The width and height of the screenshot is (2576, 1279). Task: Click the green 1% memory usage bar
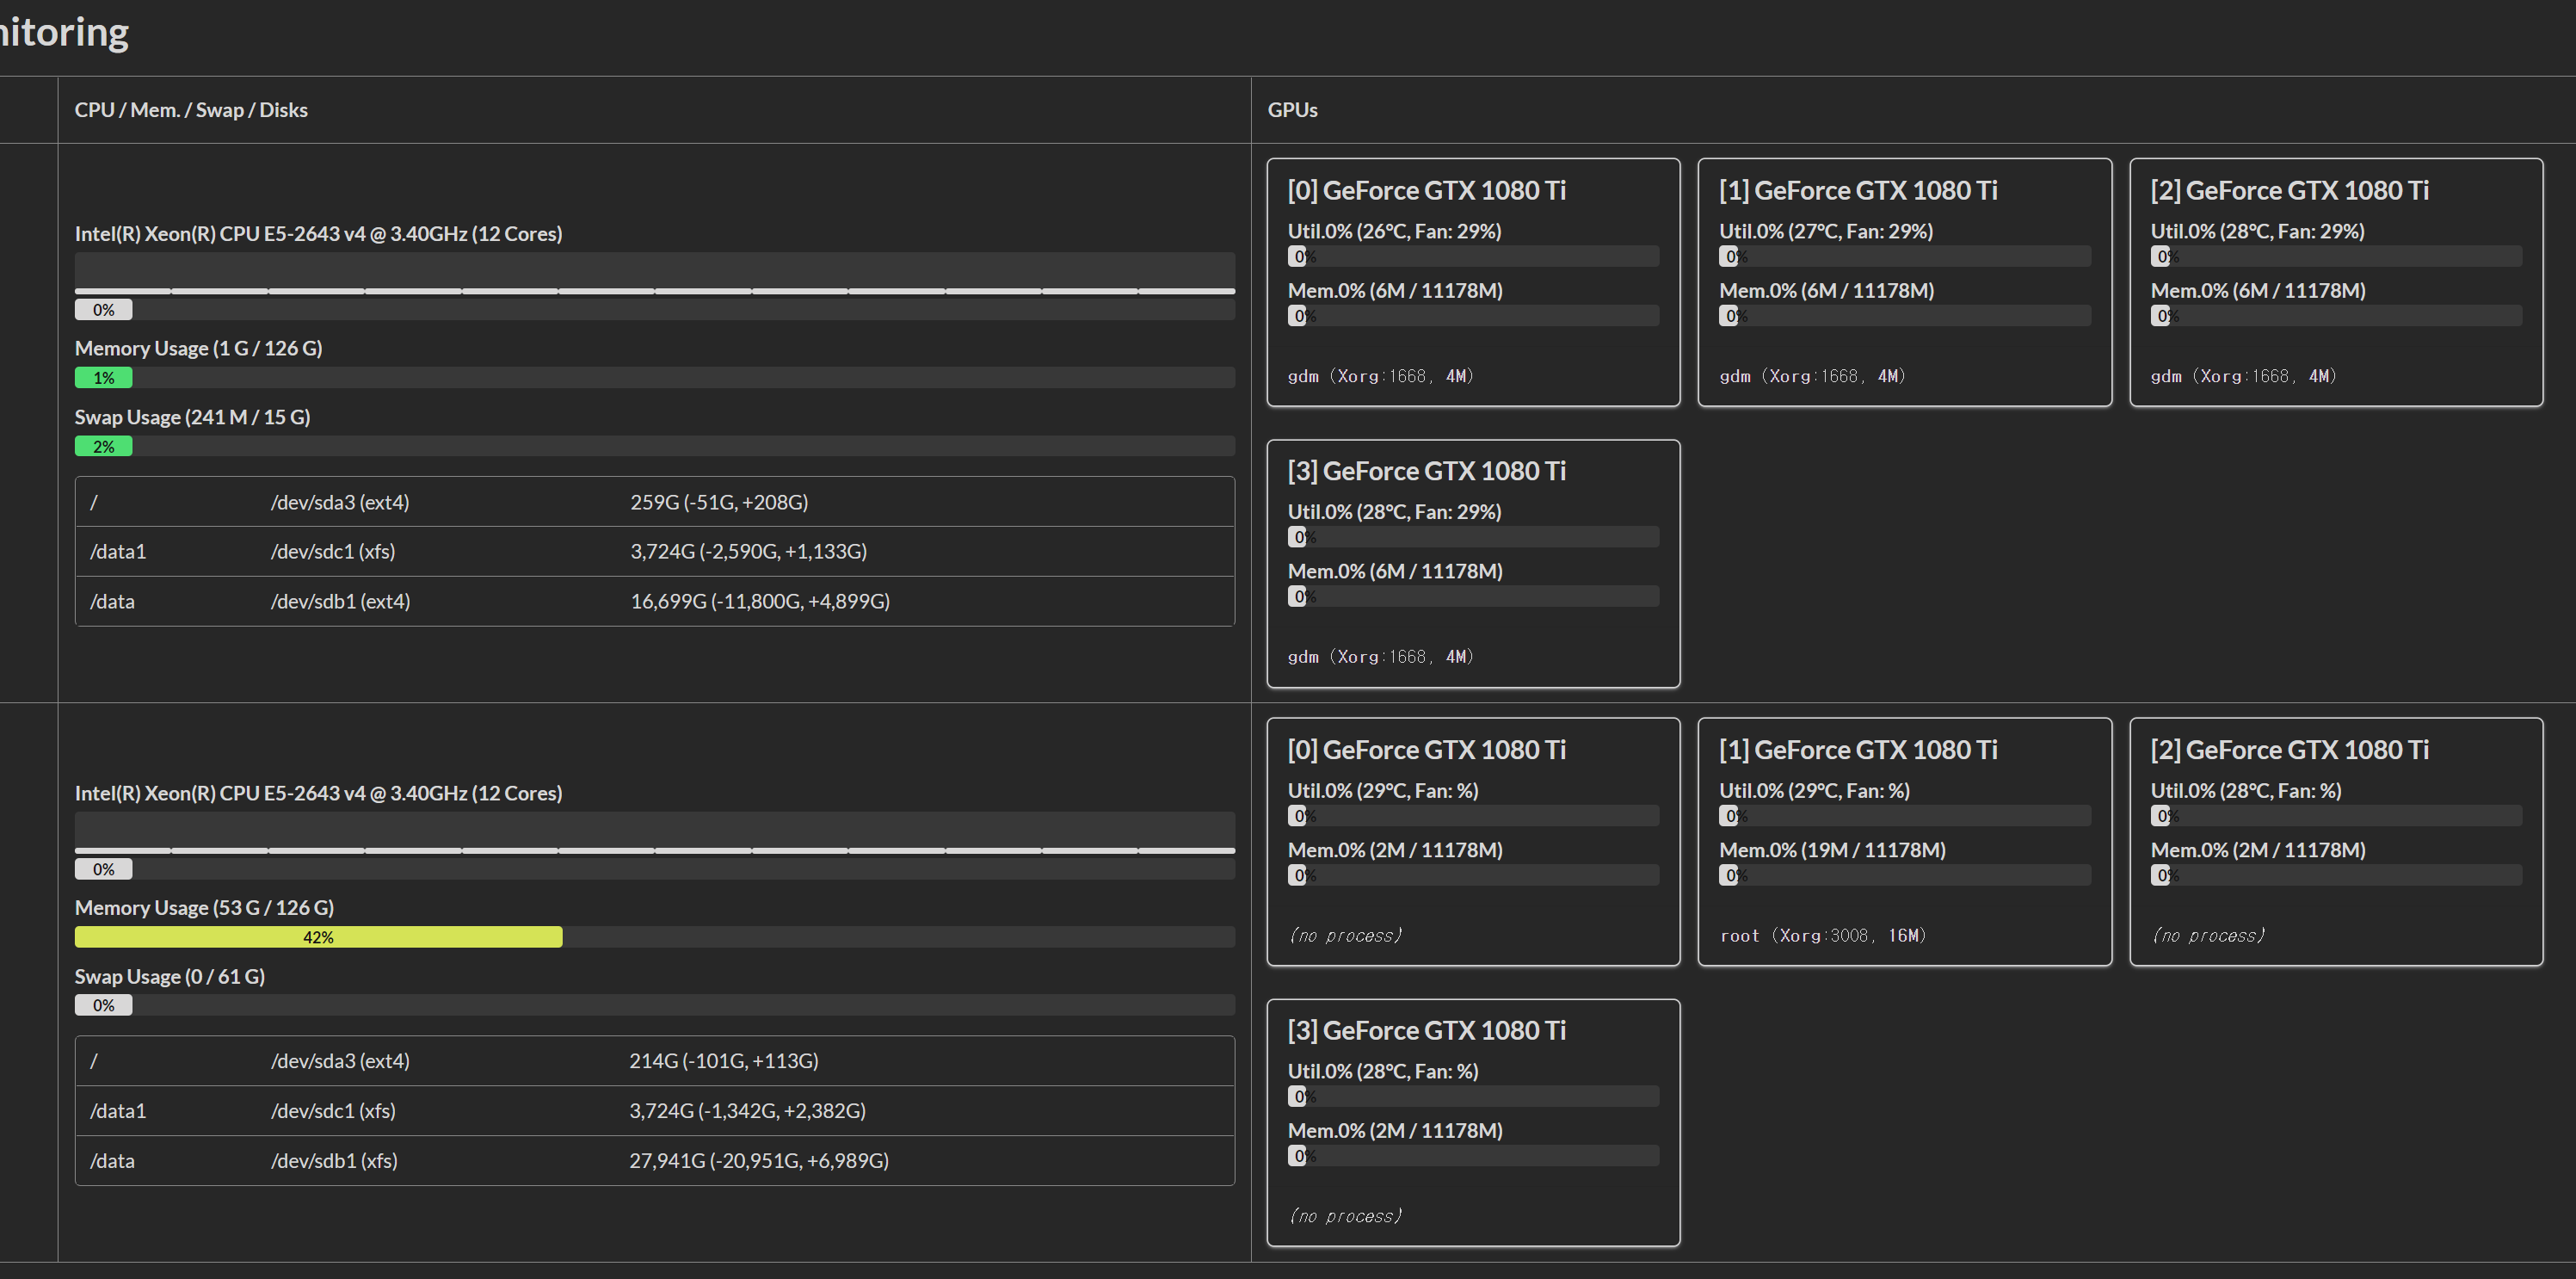pos(103,378)
